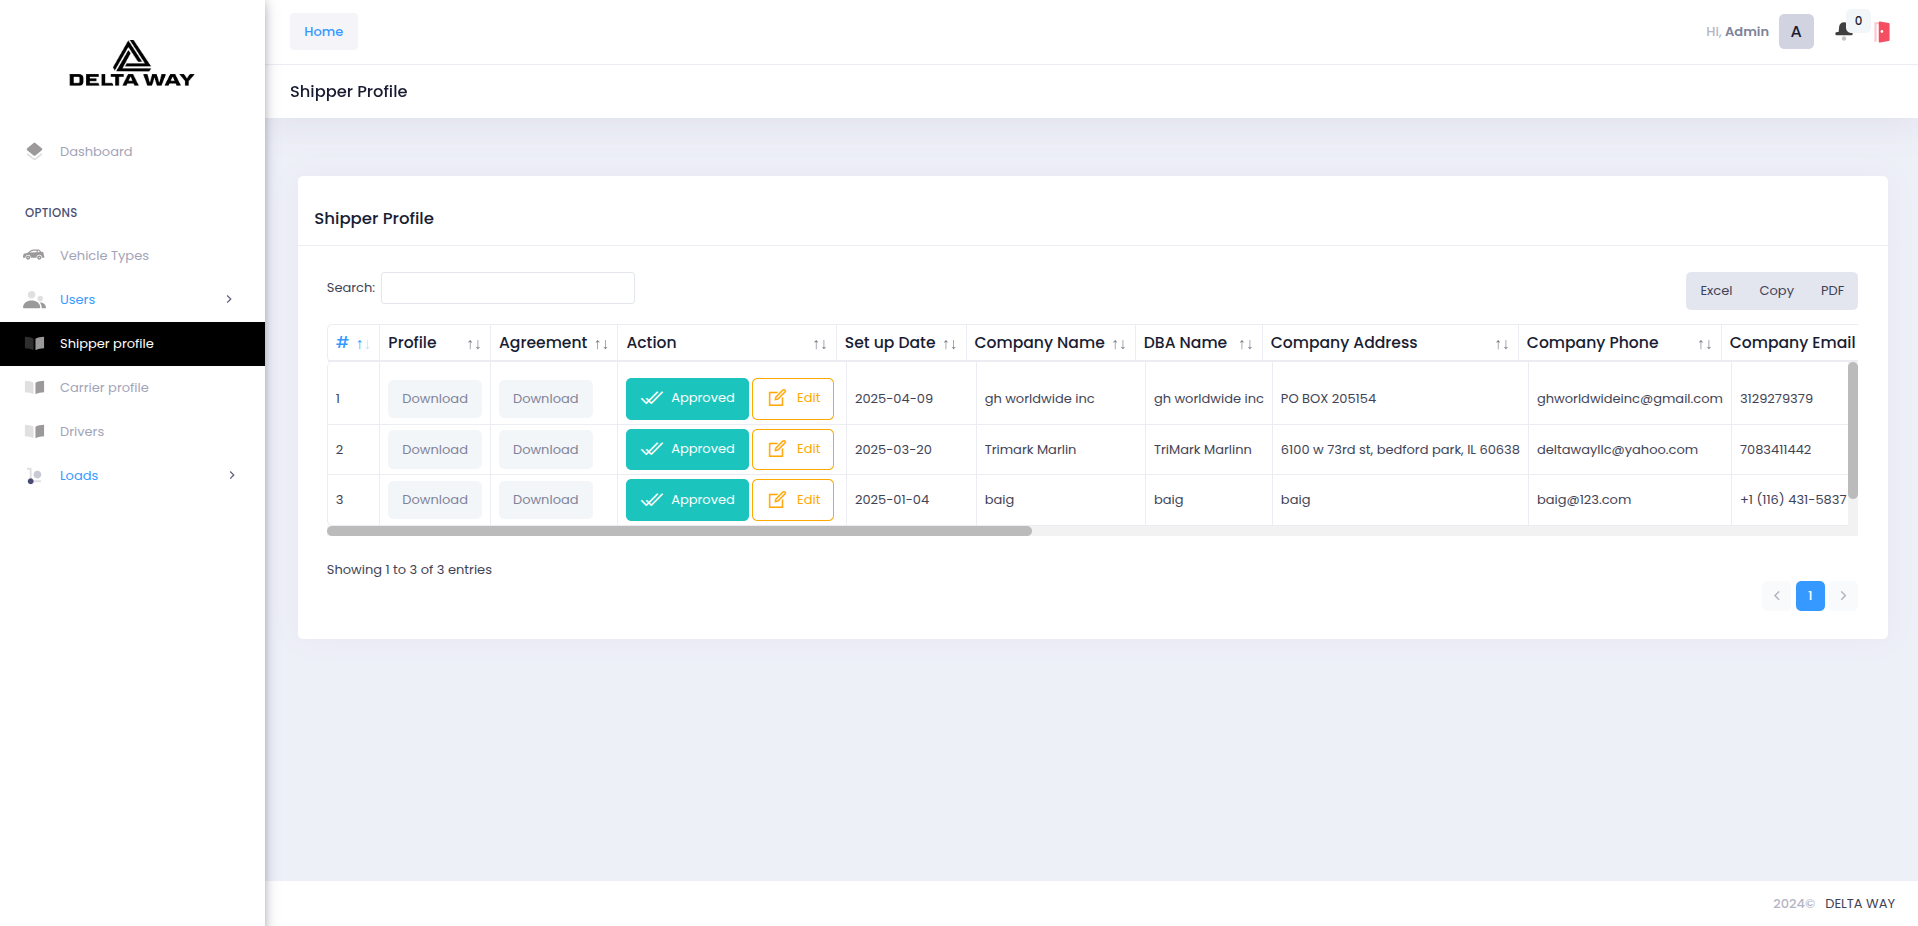Click the Drivers sidebar icon
Image resolution: width=1918 pixels, height=926 pixels.
coord(35,432)
